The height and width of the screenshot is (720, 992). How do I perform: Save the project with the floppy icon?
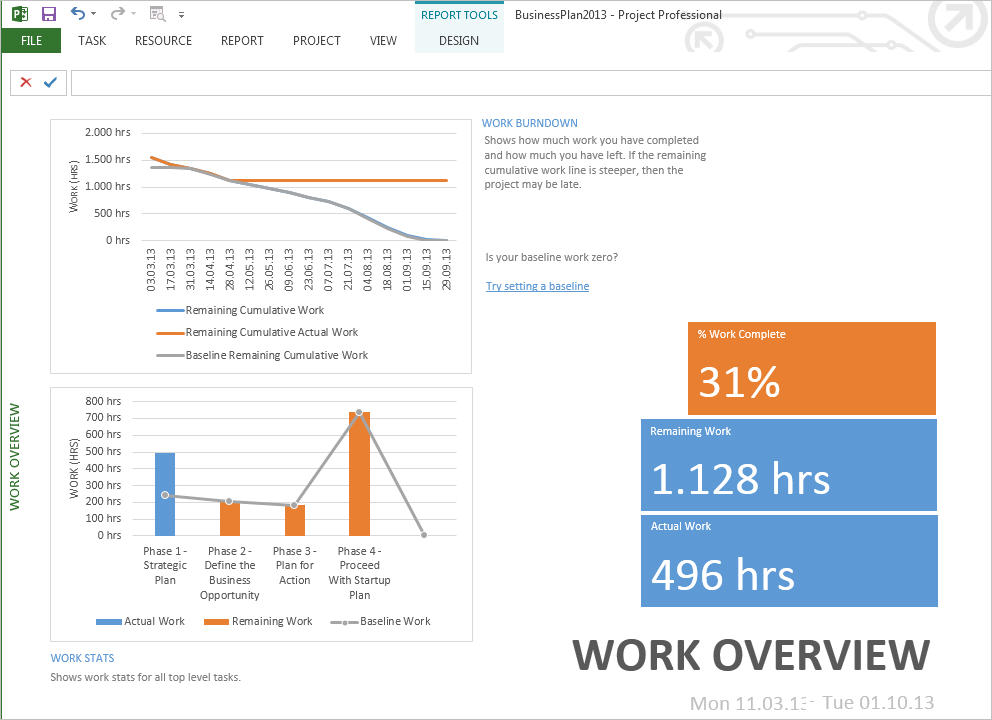click(x=49, y=14)
